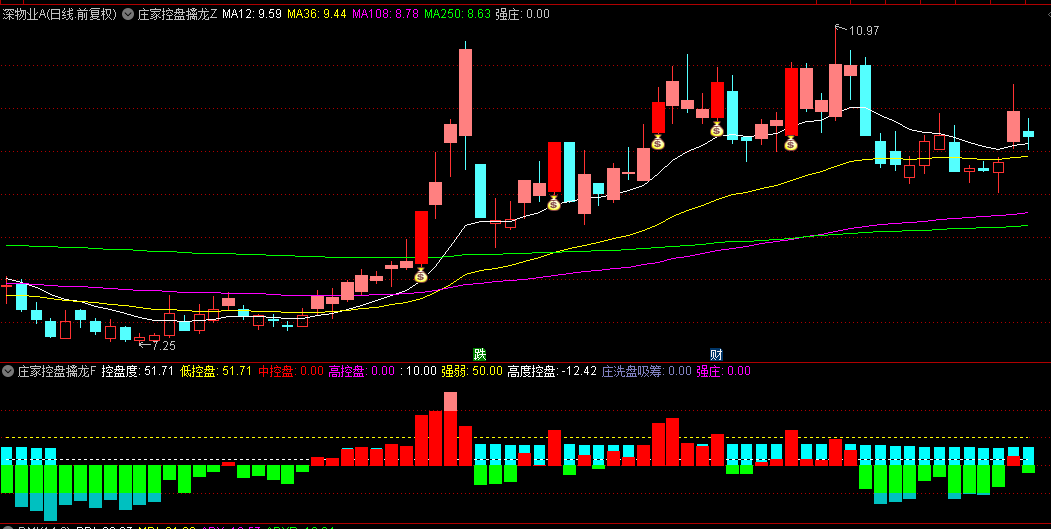Select the 低控盘: 51.71 reading

point(216,371)
